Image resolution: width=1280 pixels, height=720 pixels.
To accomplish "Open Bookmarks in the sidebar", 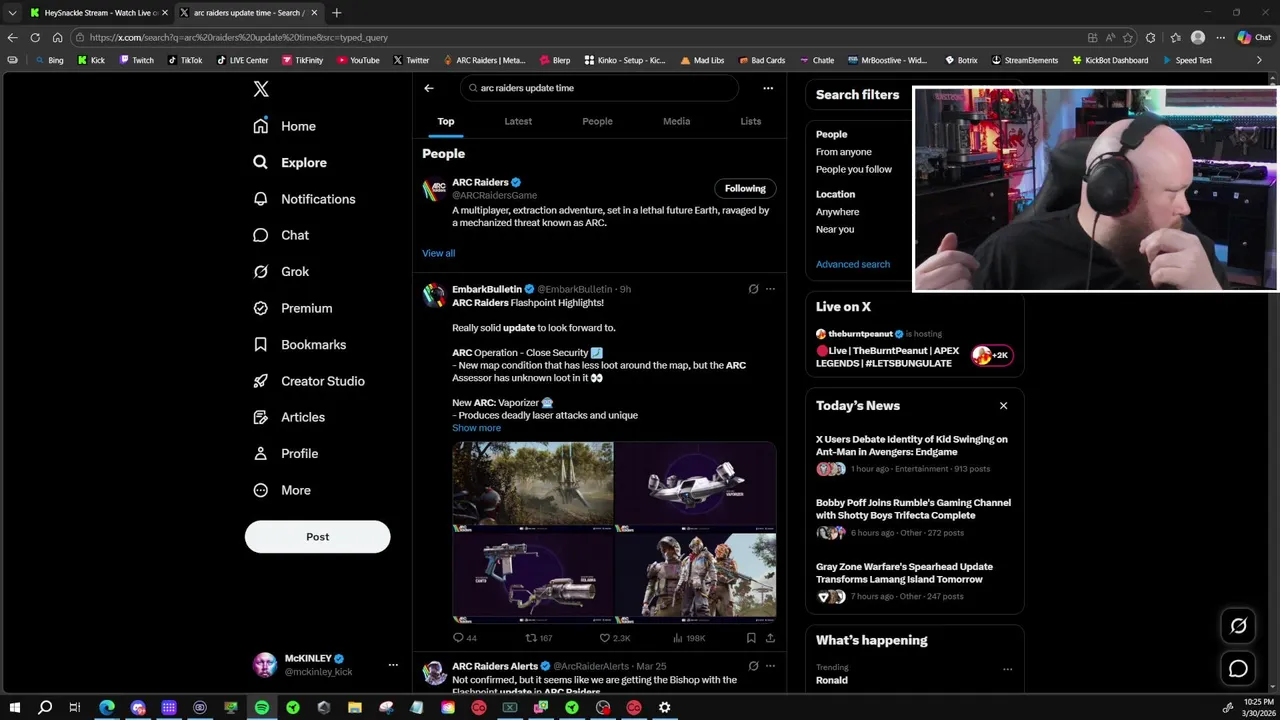I will pos(299,344).
